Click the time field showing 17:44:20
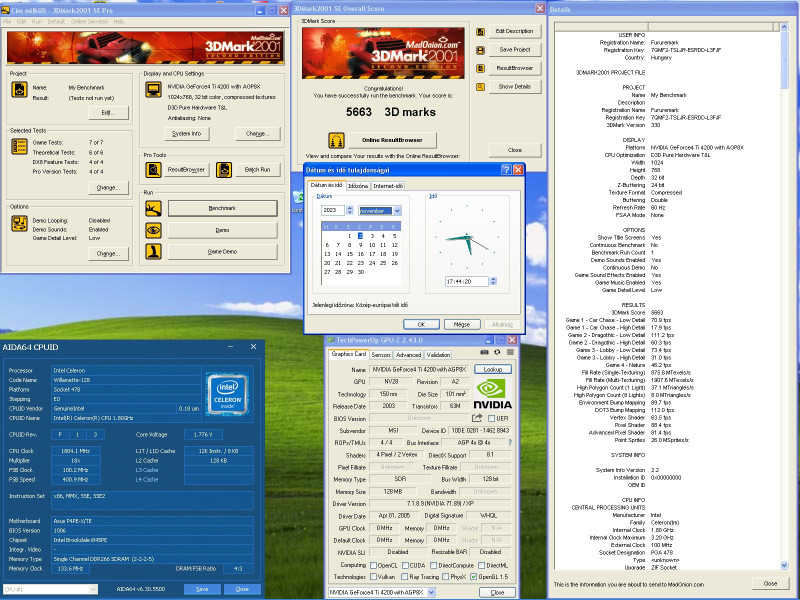 467,281
